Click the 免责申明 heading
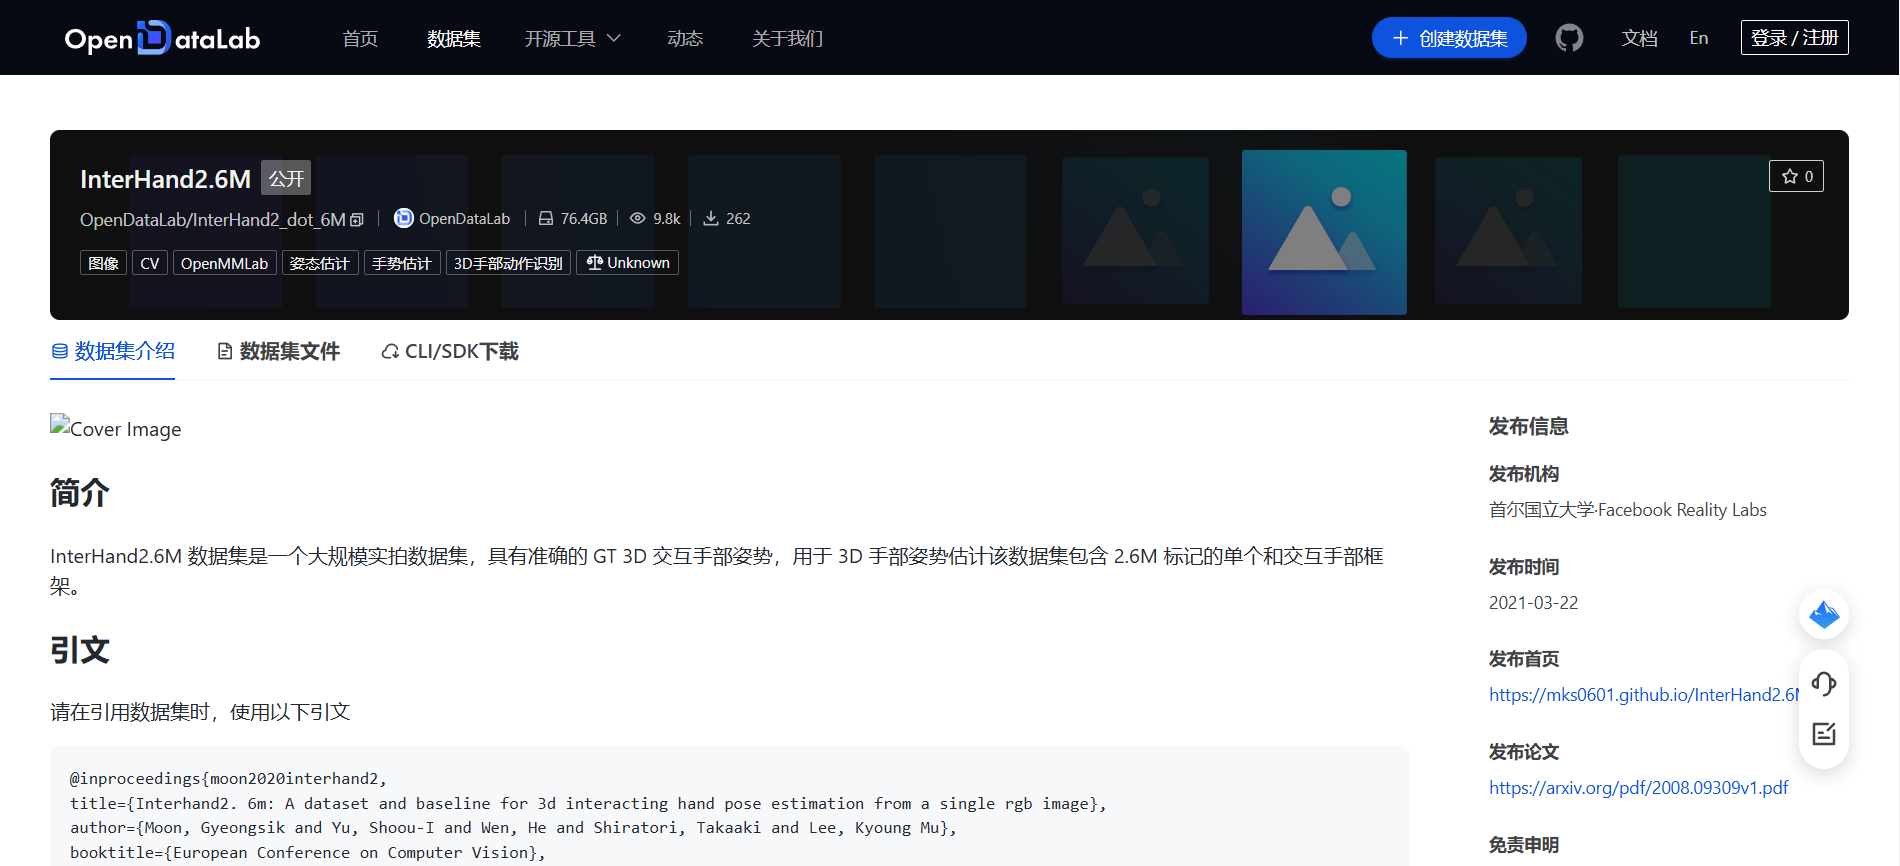Viewport: 1900px width, 866px height. pos(1523,845)
